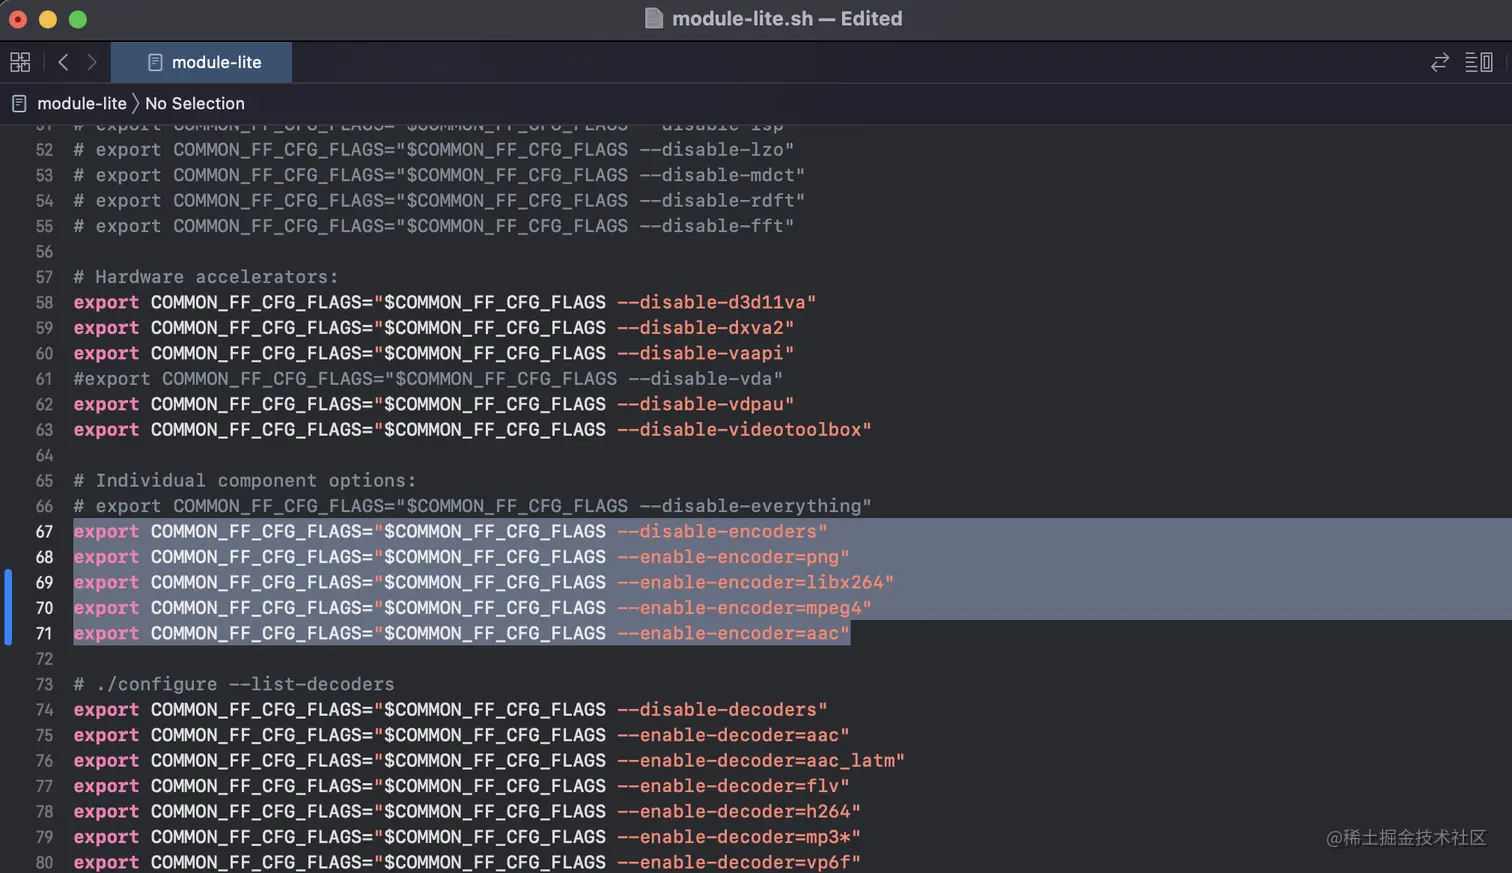This screenshot has width=1512, height=873.
Task: Click line number 52 in gutter
Action: [x=44, y=150]
